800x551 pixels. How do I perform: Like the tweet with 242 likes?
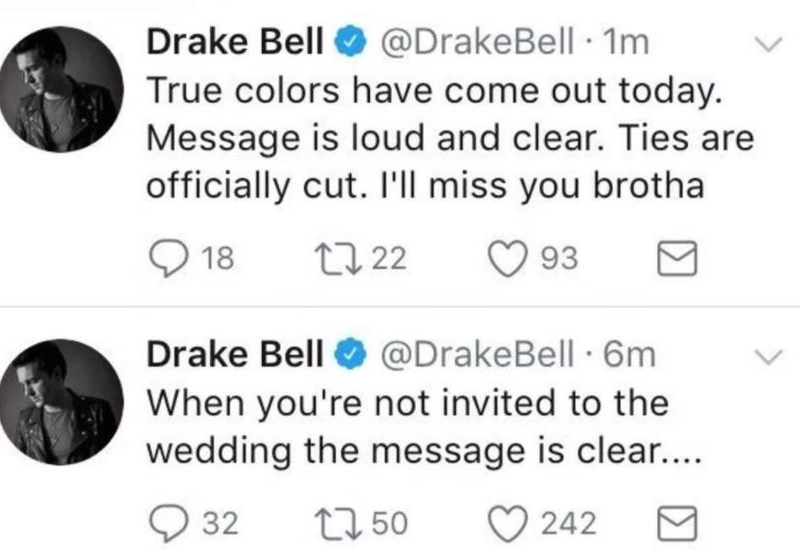pos(508,524)
